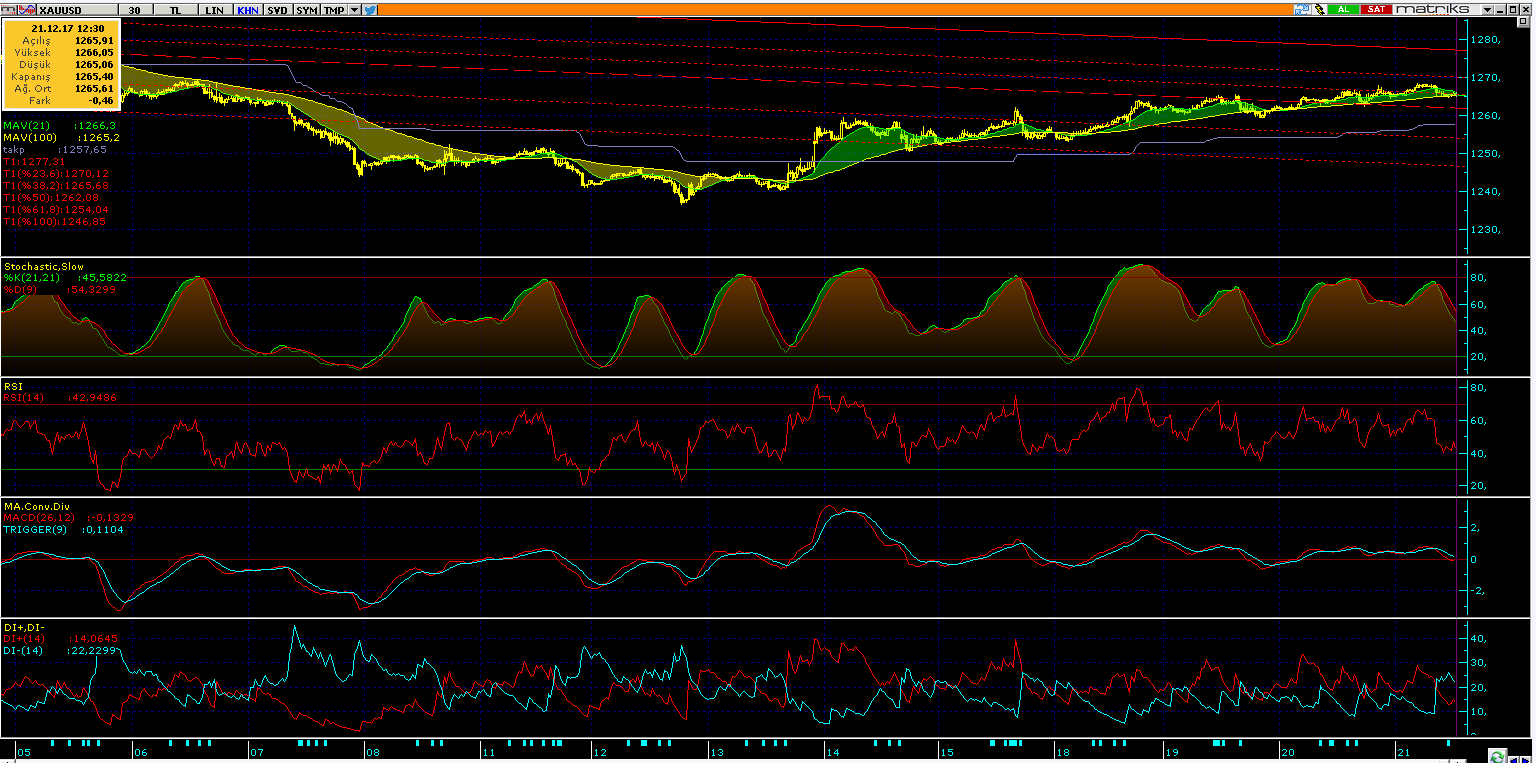Click the XAUUSD symbol field
The width and height of the screenshot is (1536, 763).
point(75,9)
